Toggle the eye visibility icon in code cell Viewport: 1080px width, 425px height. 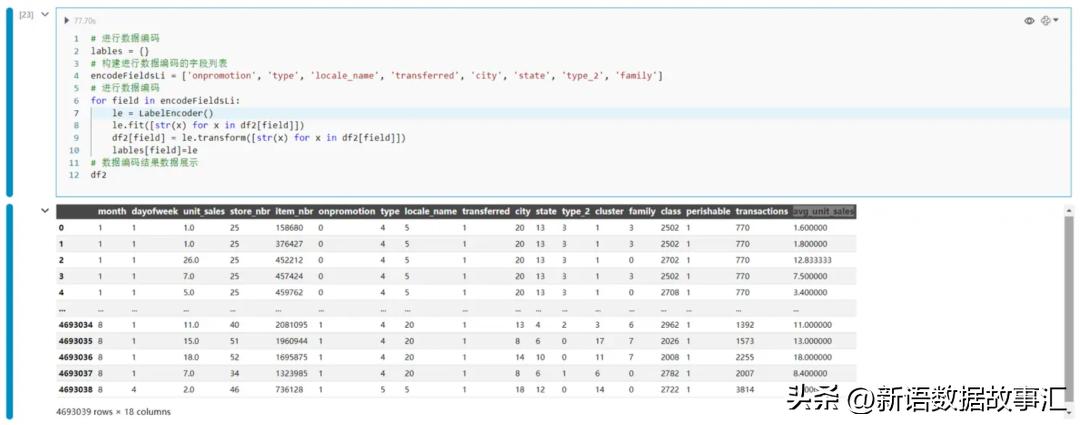click(x=1029, y=20)
